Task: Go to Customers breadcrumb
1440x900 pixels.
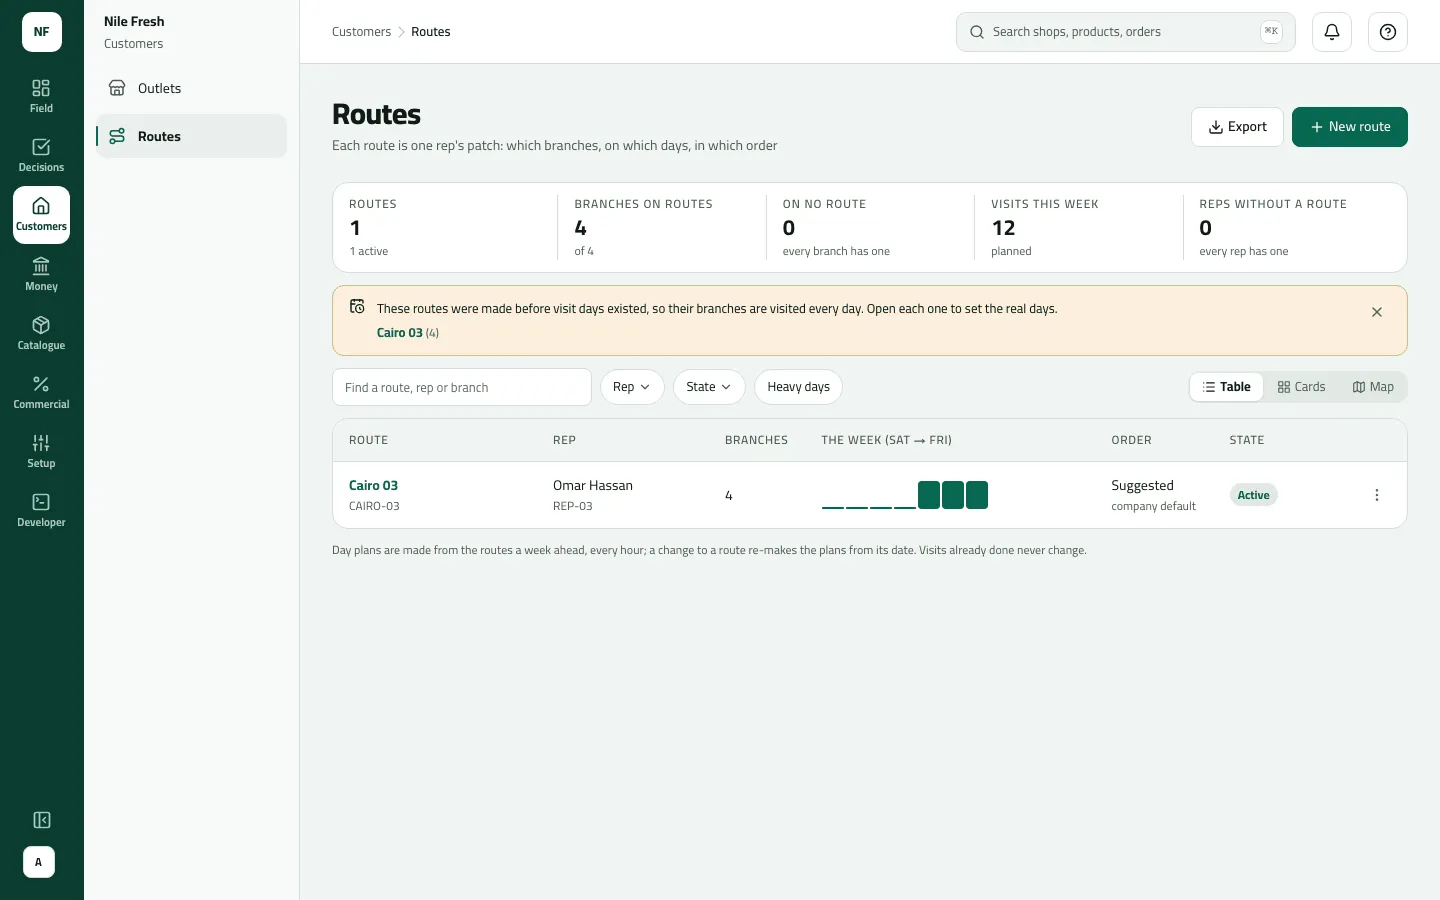Action: (361, 32)
